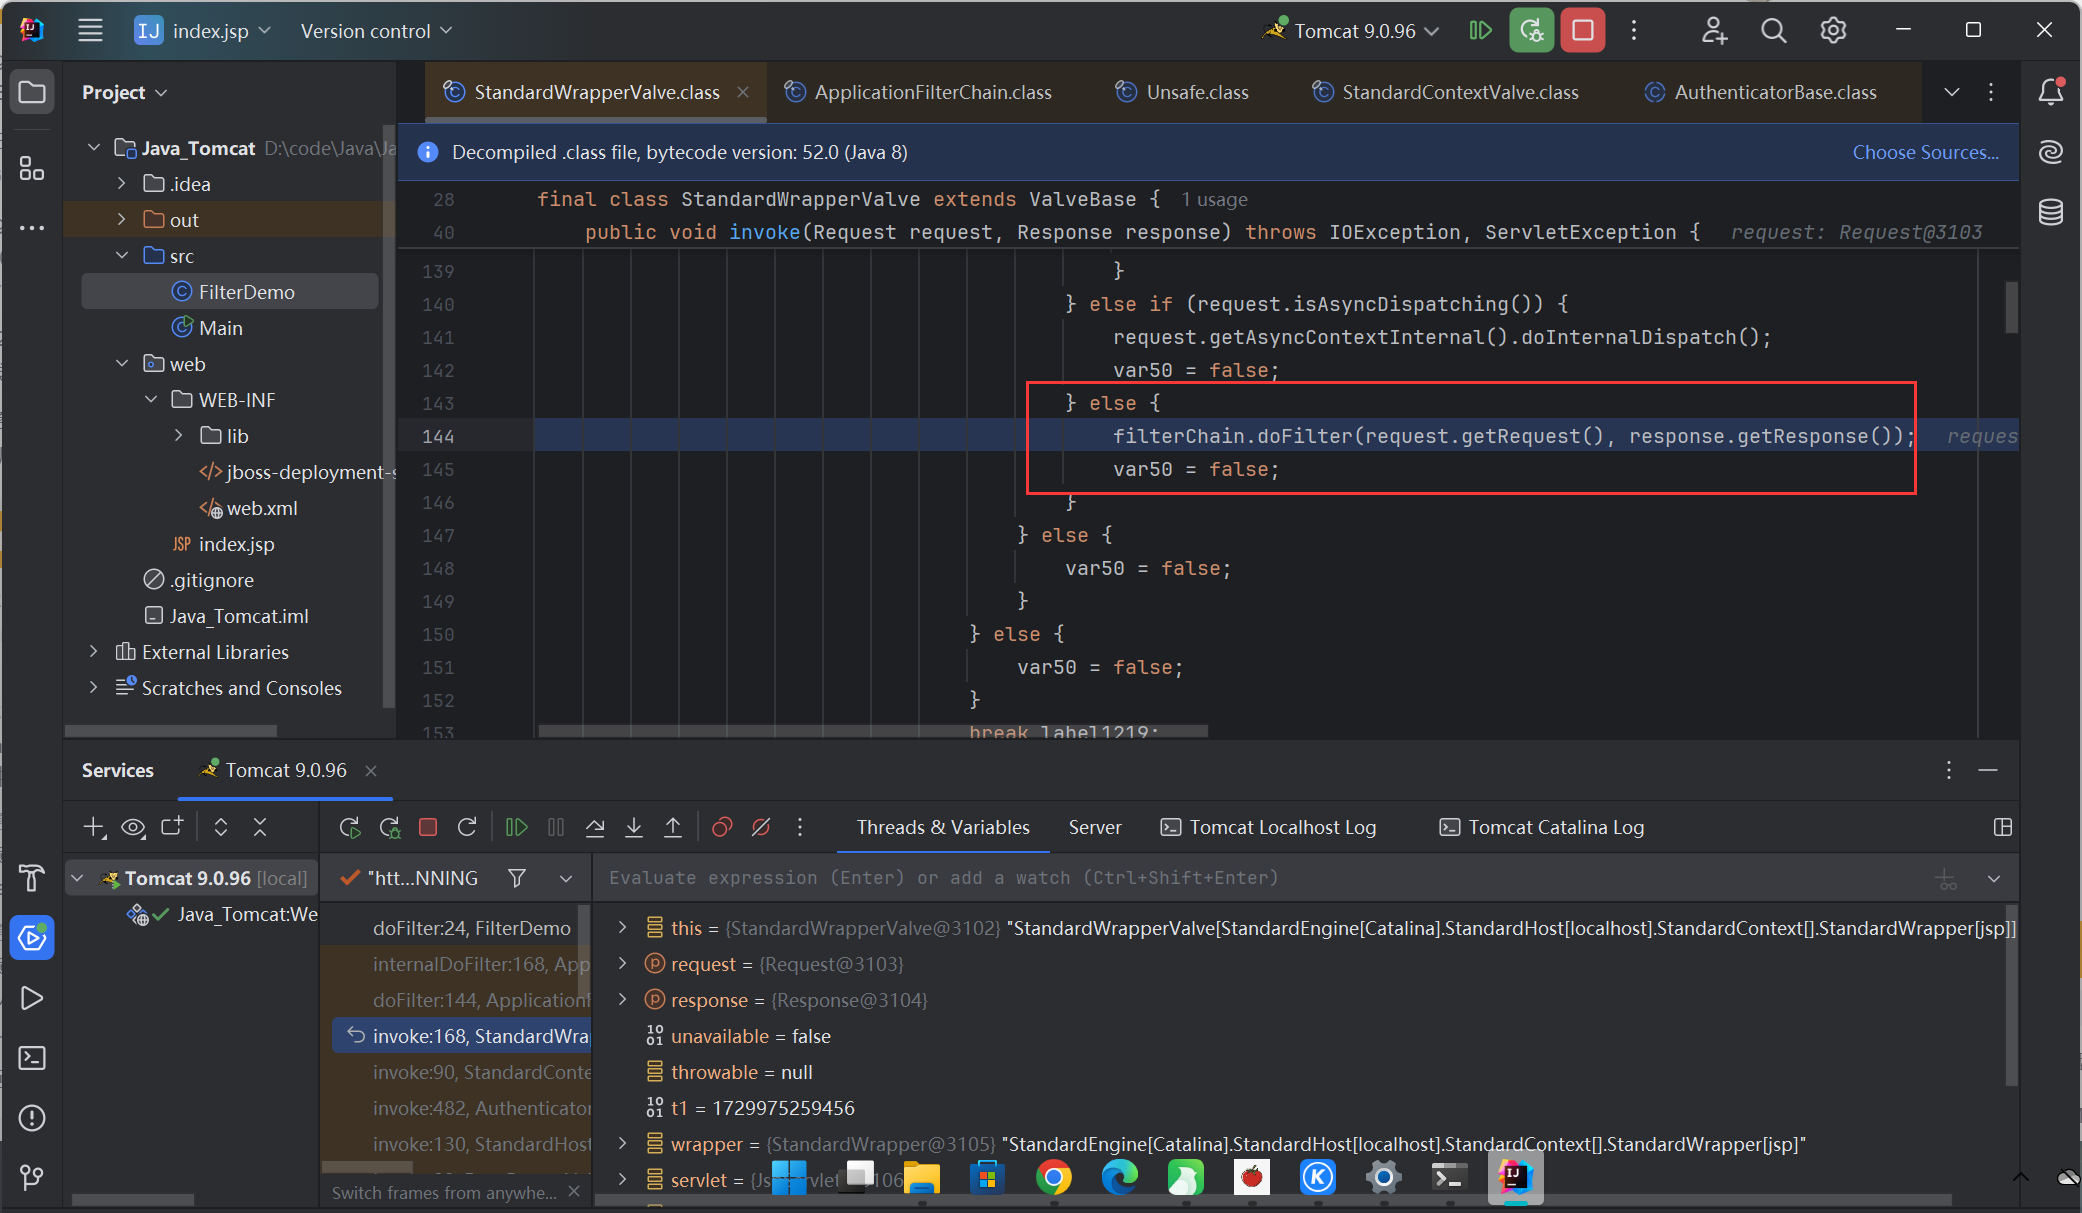This screenshot has width=2082, height=1213.
Task: Select FilterDemo class in project tree
Action: pyautogui.click(x=230, y=292)
